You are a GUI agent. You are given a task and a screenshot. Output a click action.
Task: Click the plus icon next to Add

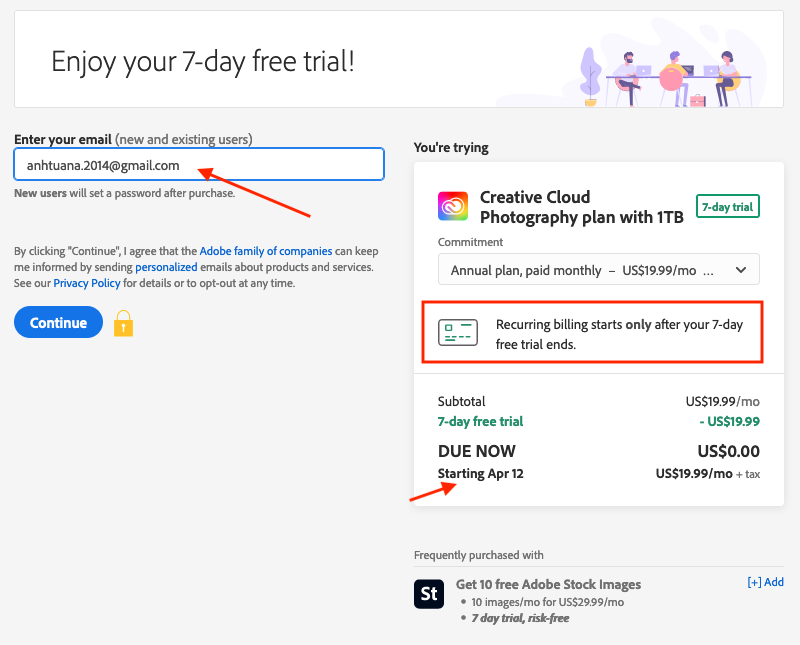tap(753, 582)
